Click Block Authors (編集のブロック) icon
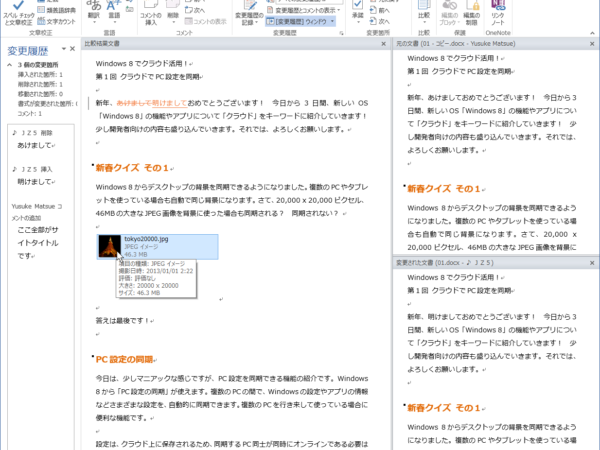Image resolution: width=600 pixels, height=450 pixels. click(x=449, y=13)
